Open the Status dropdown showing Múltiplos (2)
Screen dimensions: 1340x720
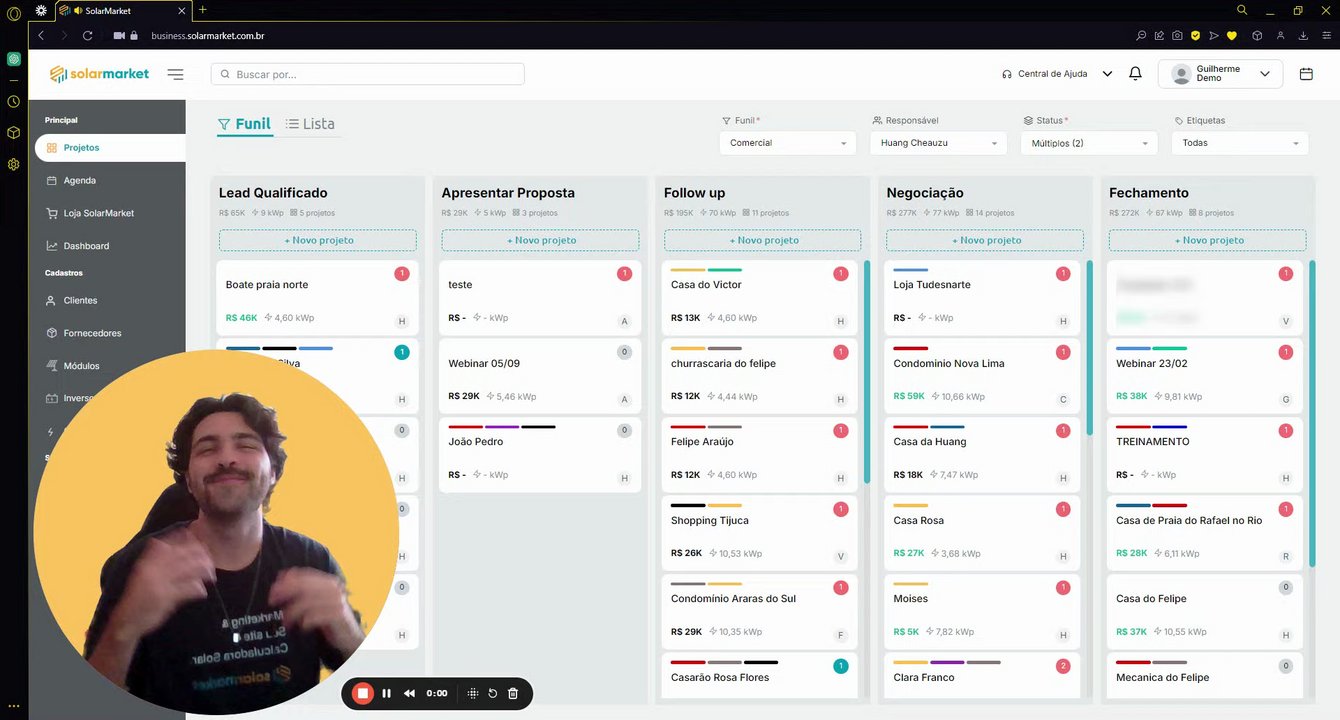click(1089, 143)
